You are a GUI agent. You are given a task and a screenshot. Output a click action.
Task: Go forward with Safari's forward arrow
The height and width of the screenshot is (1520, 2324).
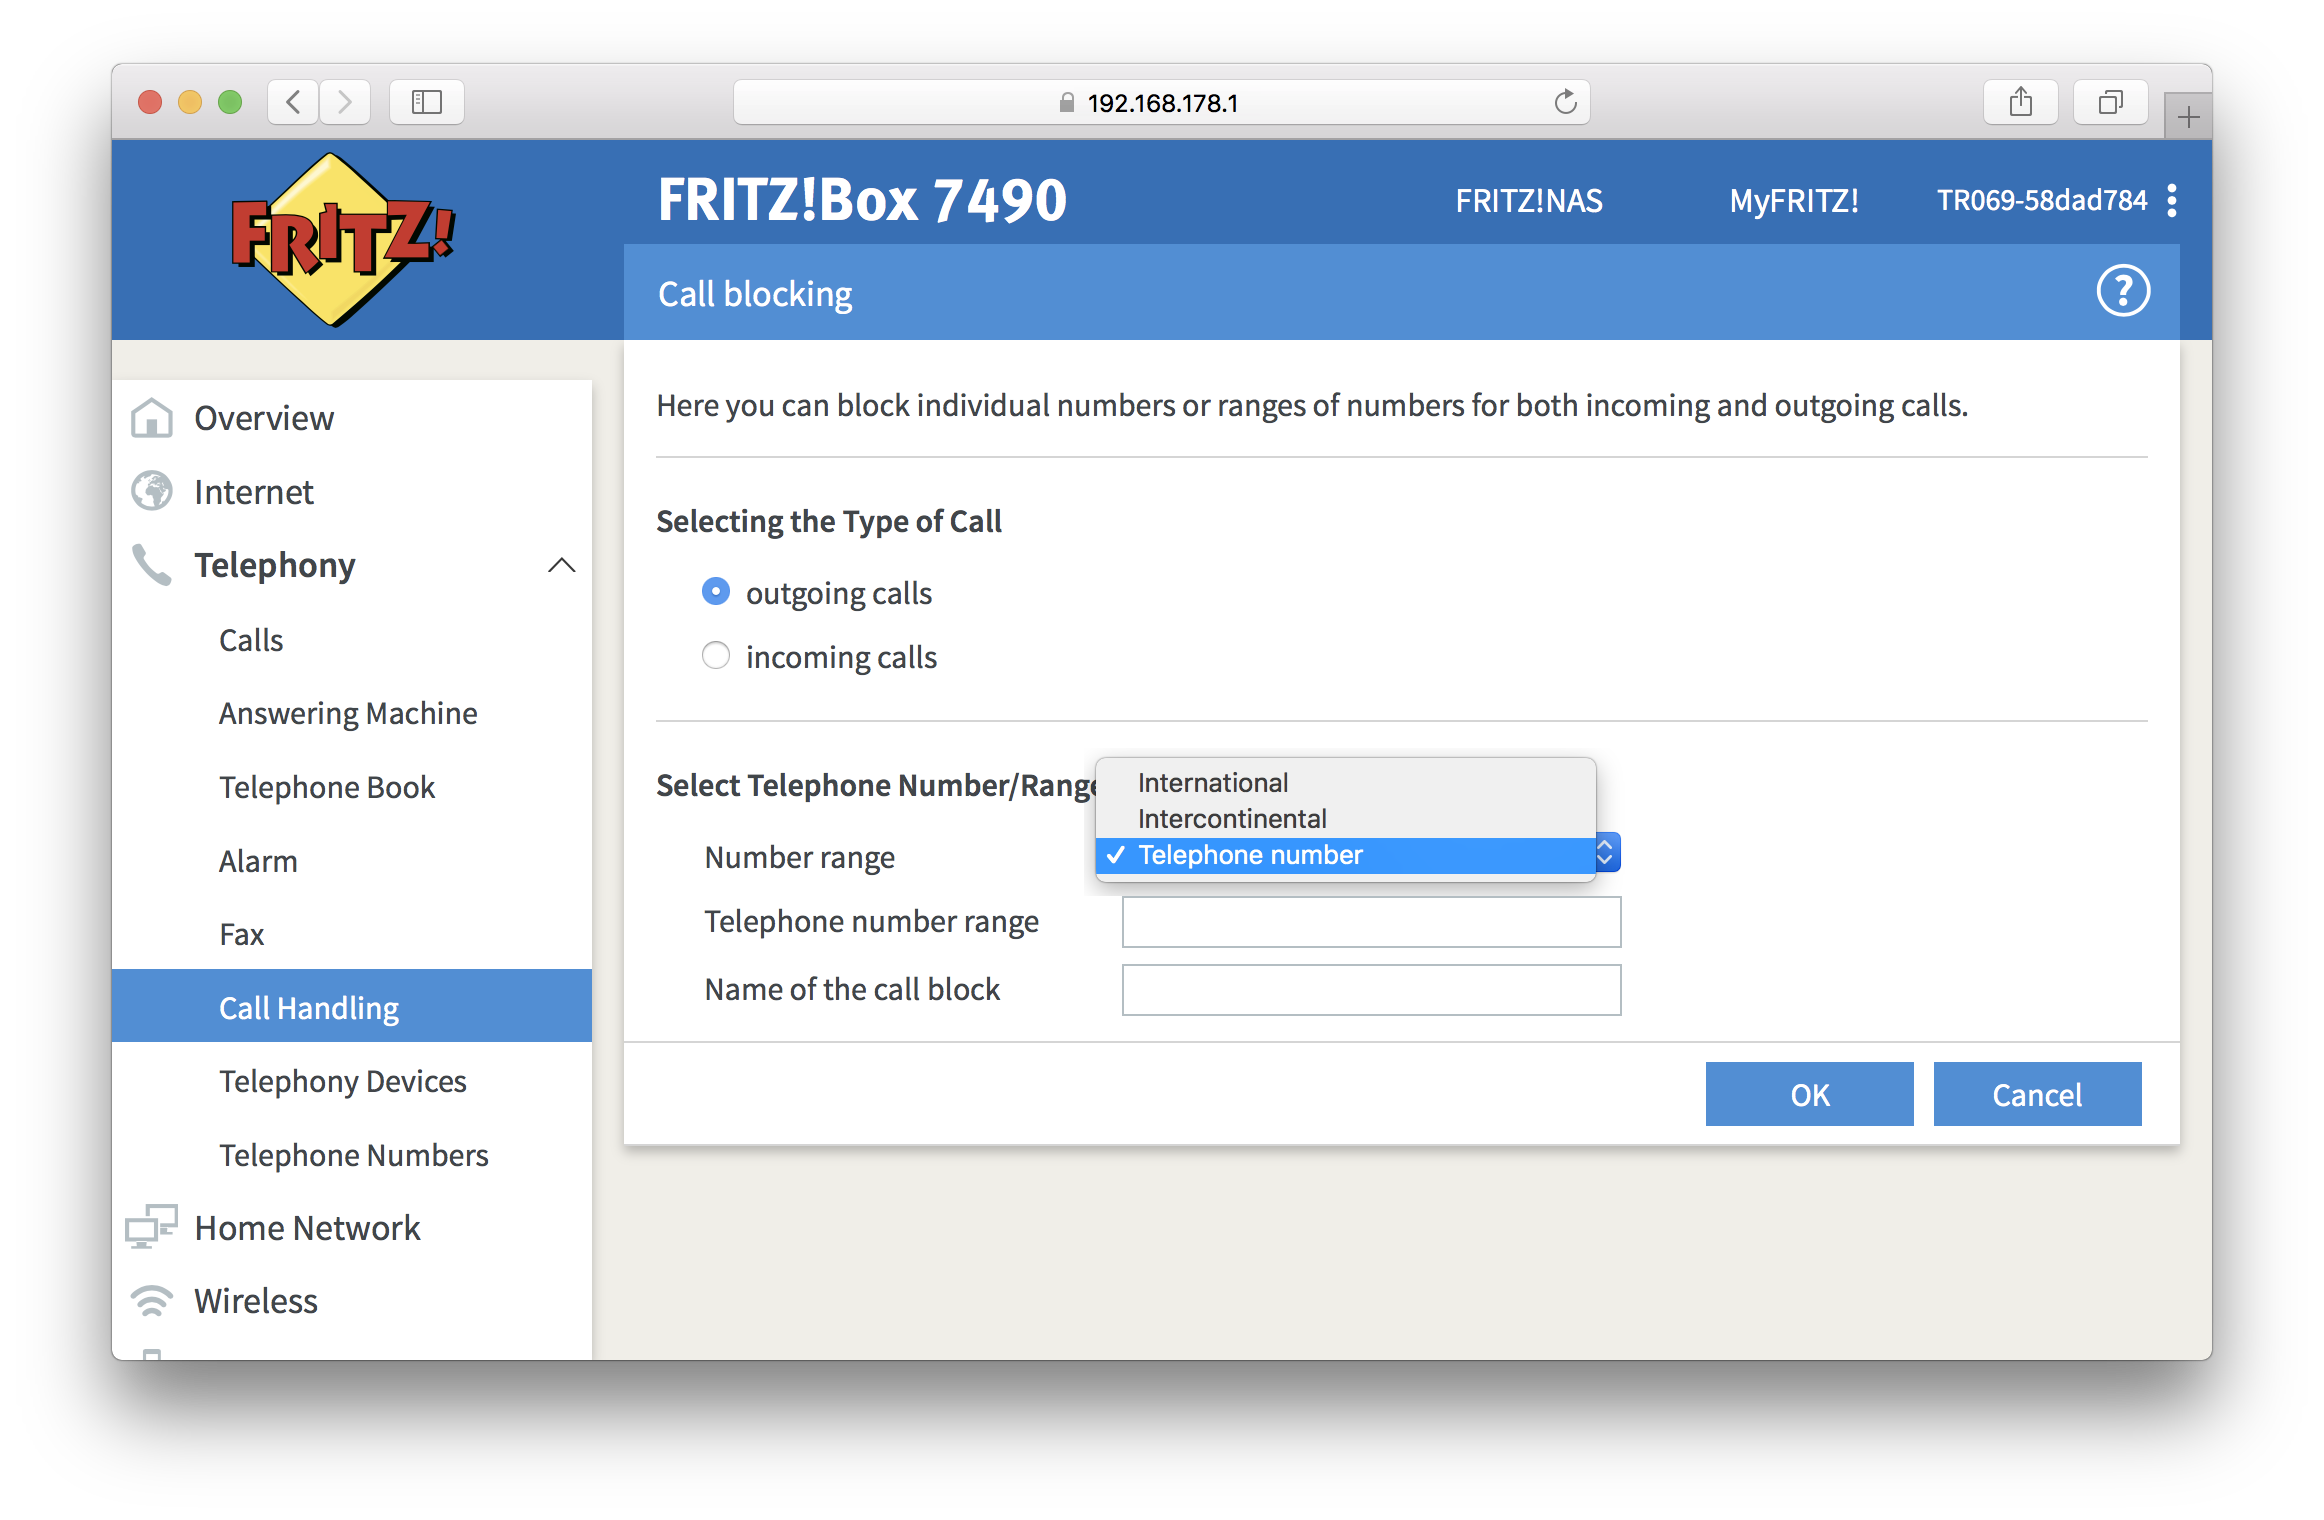coord(345,102)
